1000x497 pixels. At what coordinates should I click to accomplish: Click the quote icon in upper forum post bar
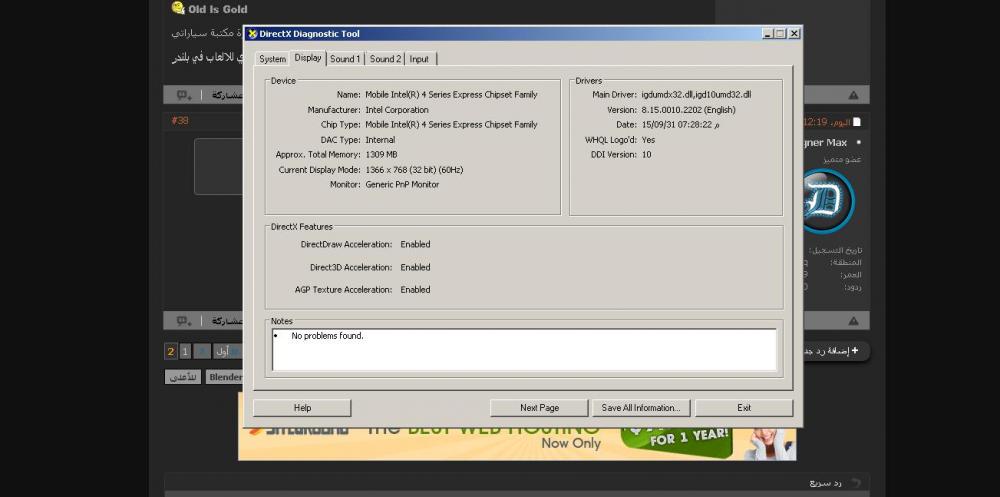(x=184, y=95)
